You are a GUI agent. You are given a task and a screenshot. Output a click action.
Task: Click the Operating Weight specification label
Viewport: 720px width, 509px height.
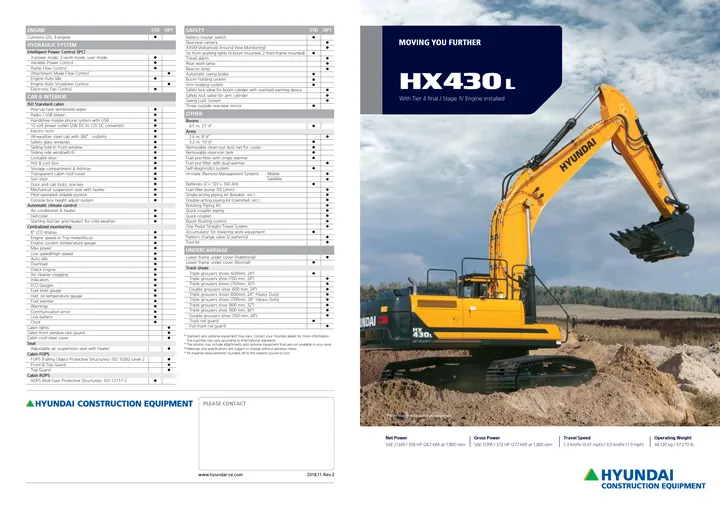[x=673, y=438]
